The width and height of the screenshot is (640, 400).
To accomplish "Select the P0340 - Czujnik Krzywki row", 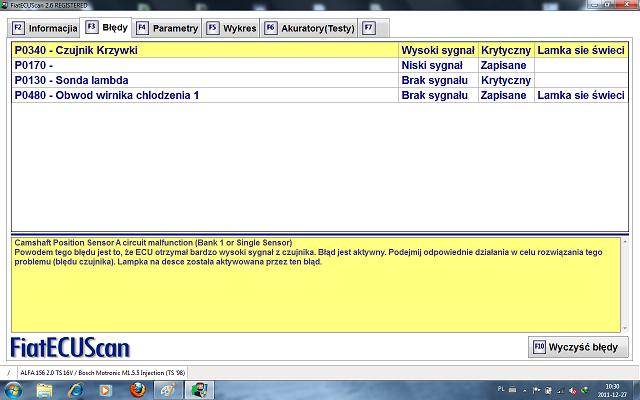I will click(x=320, y=50).
